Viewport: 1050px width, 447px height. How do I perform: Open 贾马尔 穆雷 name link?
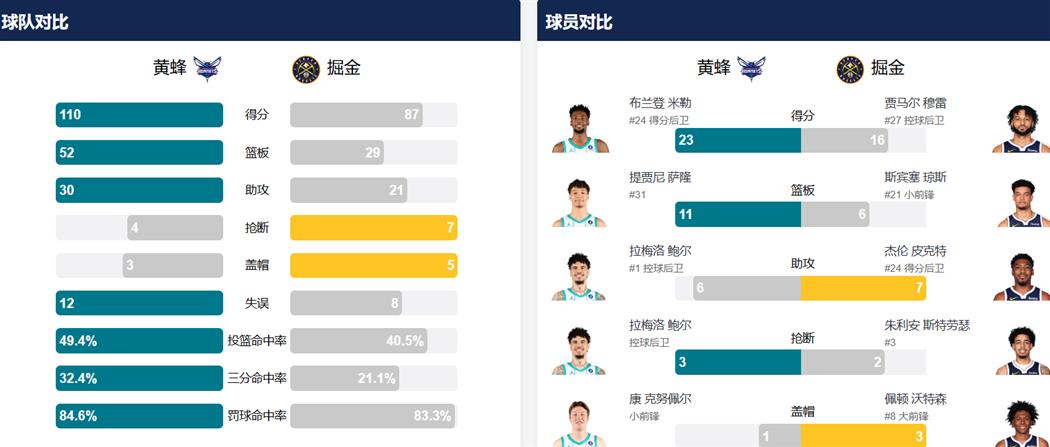(915, 103)
